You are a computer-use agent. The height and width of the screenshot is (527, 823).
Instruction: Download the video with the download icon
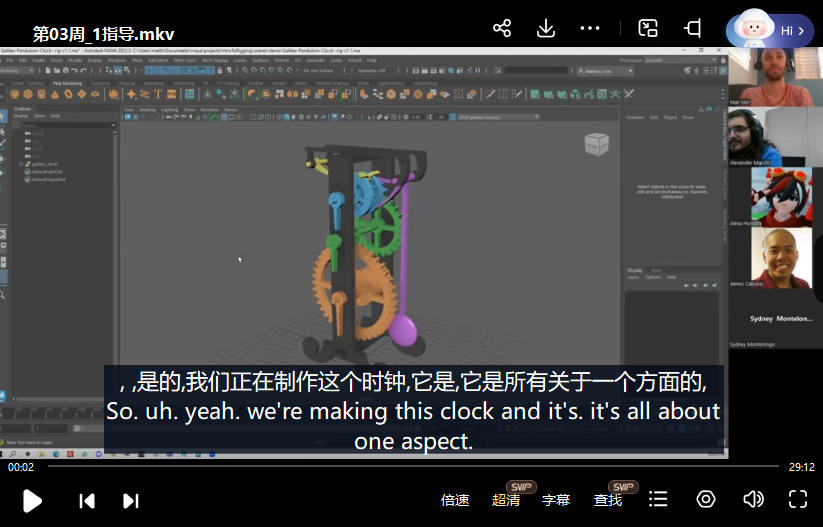[546, 28]
